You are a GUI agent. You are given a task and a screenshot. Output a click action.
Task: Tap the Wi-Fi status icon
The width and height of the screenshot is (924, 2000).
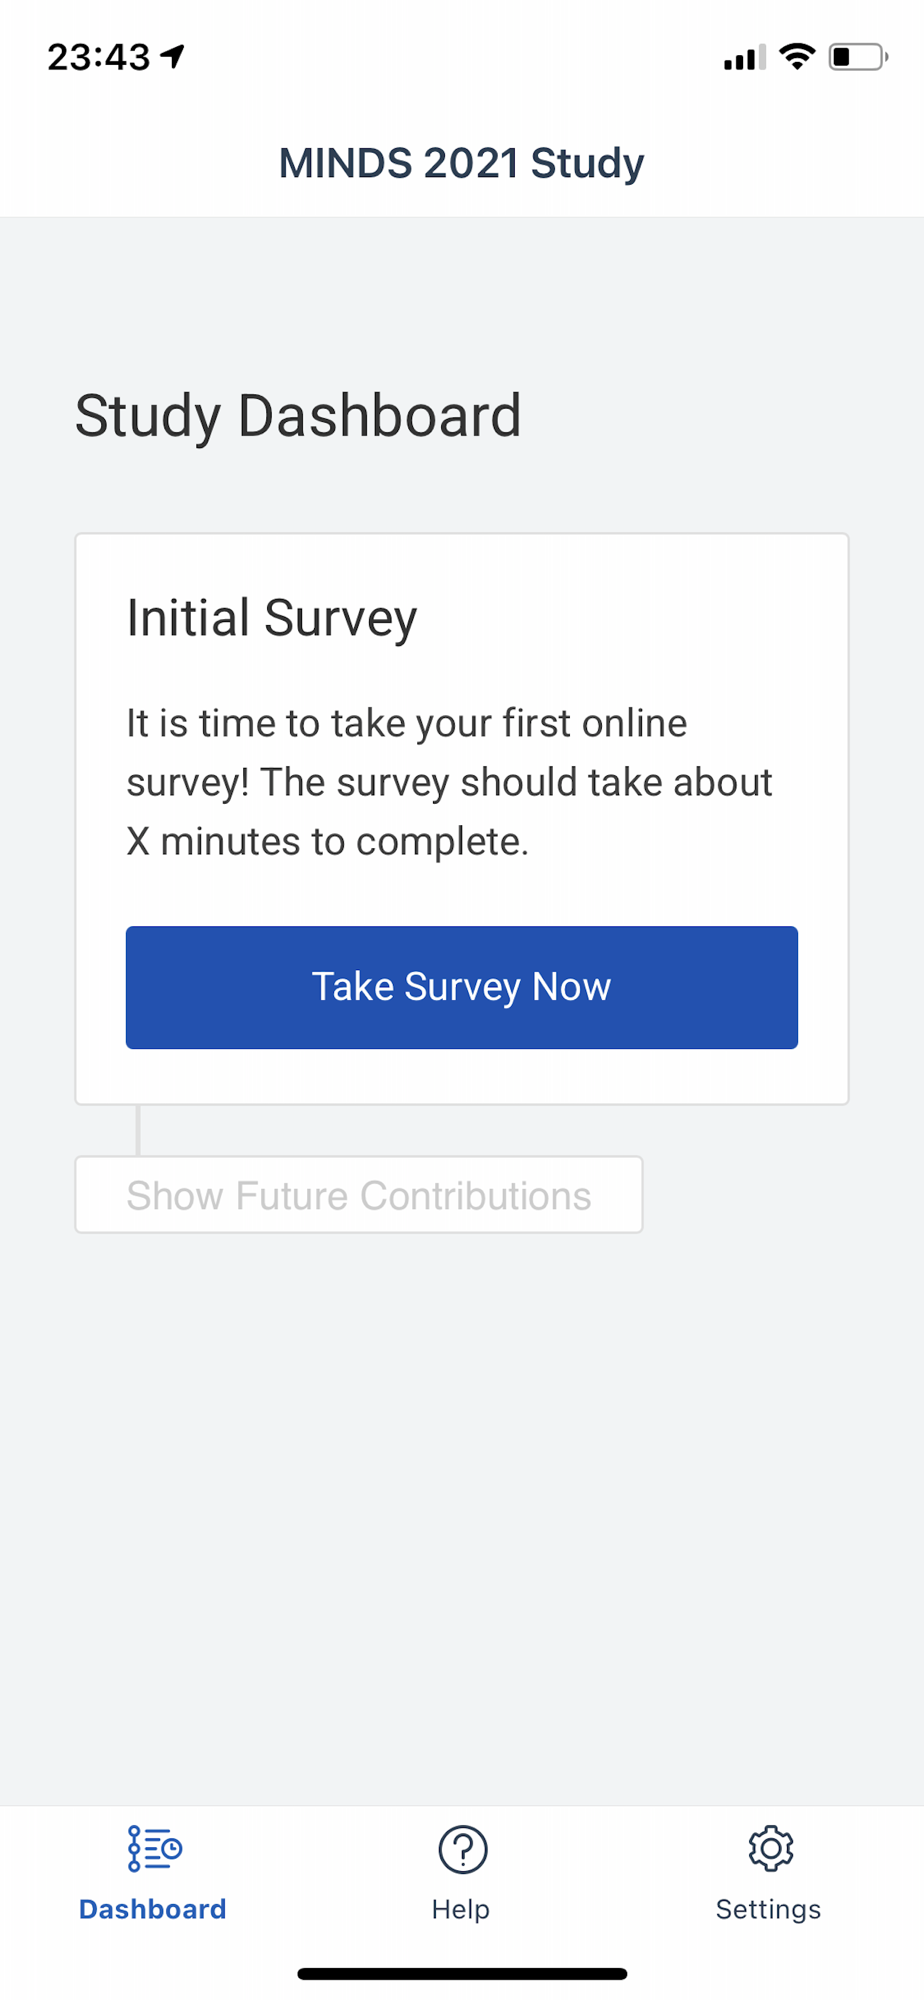click(797, 57)
